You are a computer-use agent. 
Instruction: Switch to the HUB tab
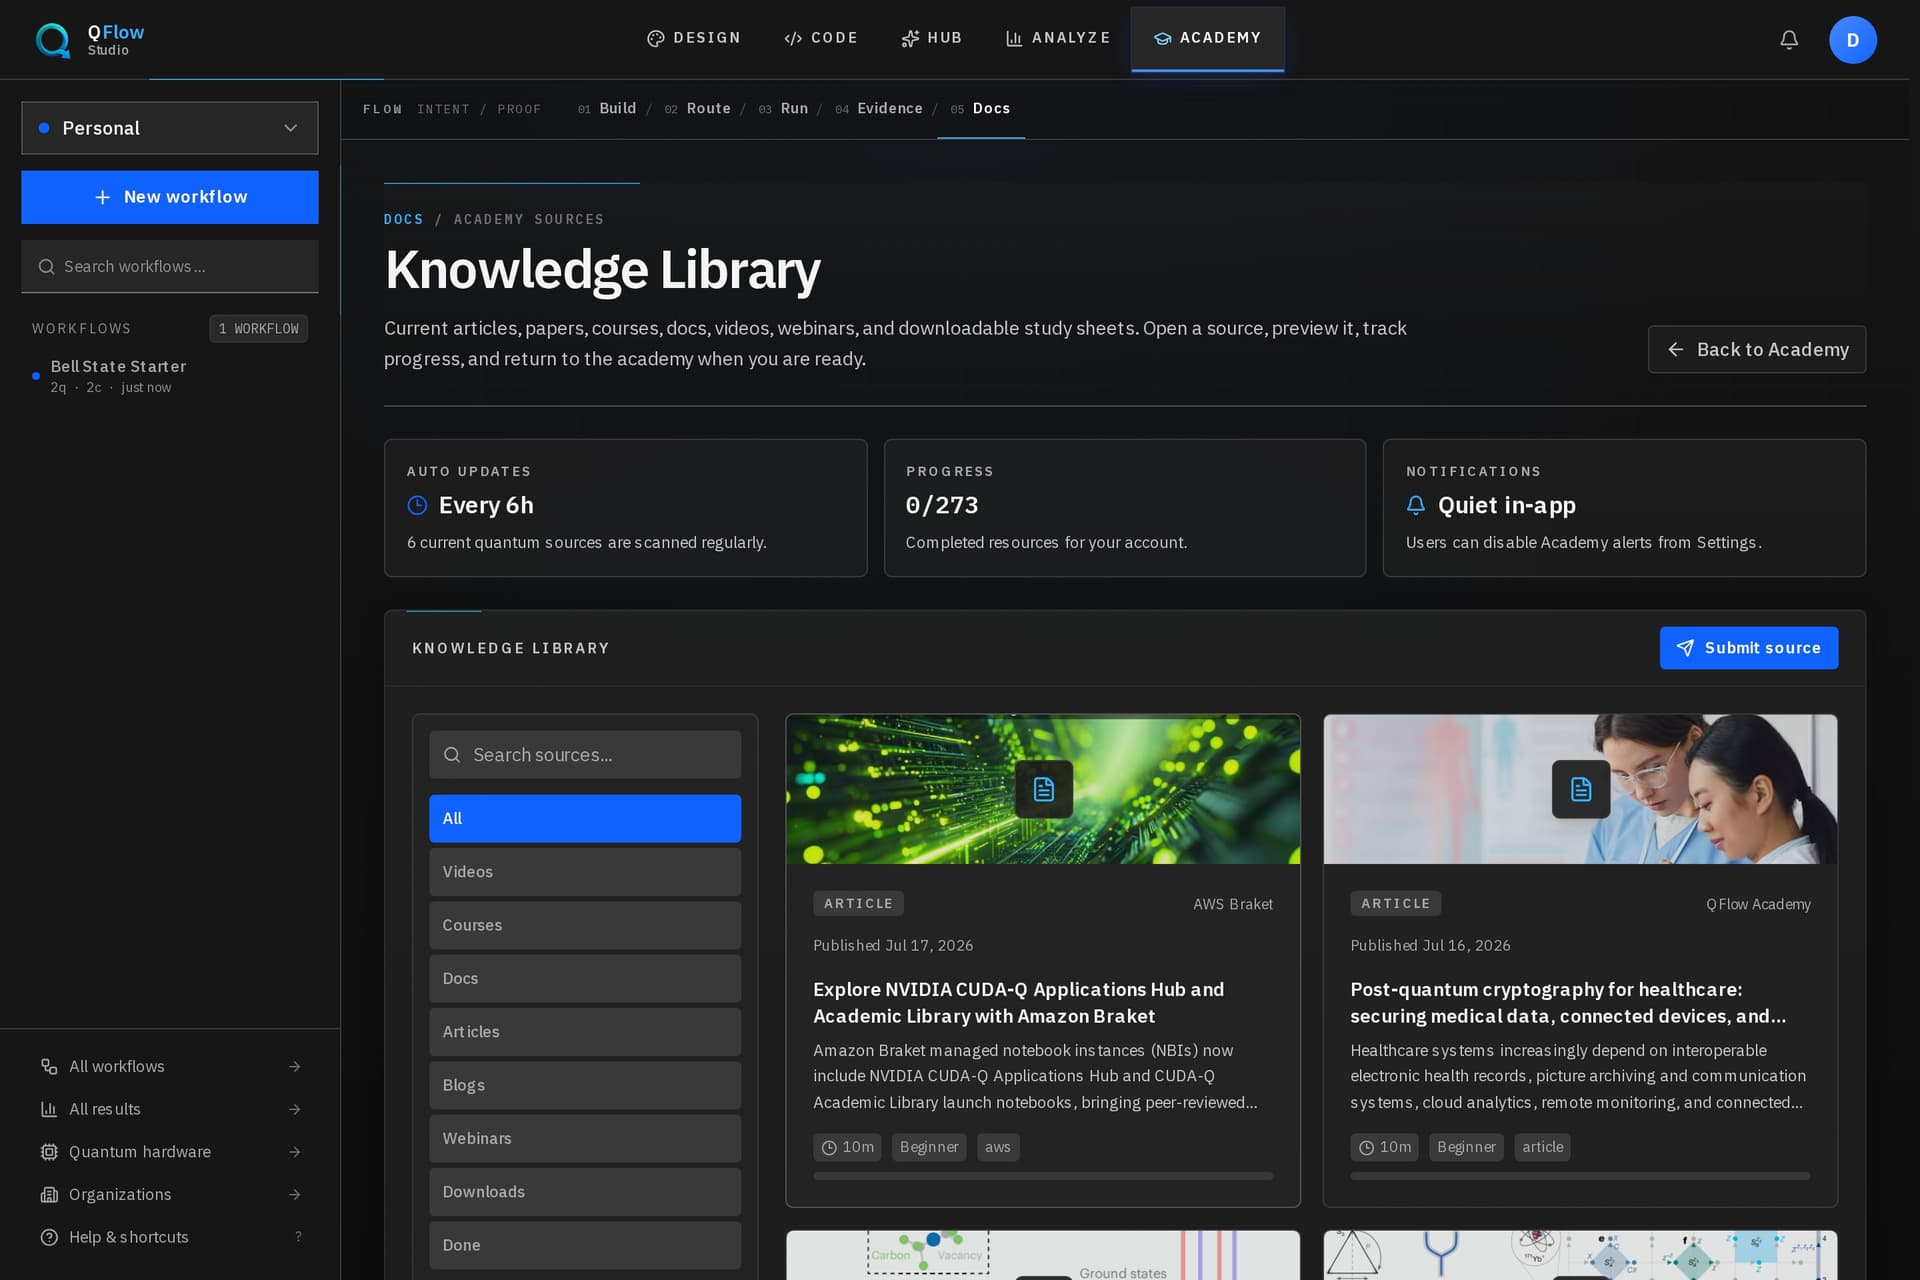[x=931, y=38]
